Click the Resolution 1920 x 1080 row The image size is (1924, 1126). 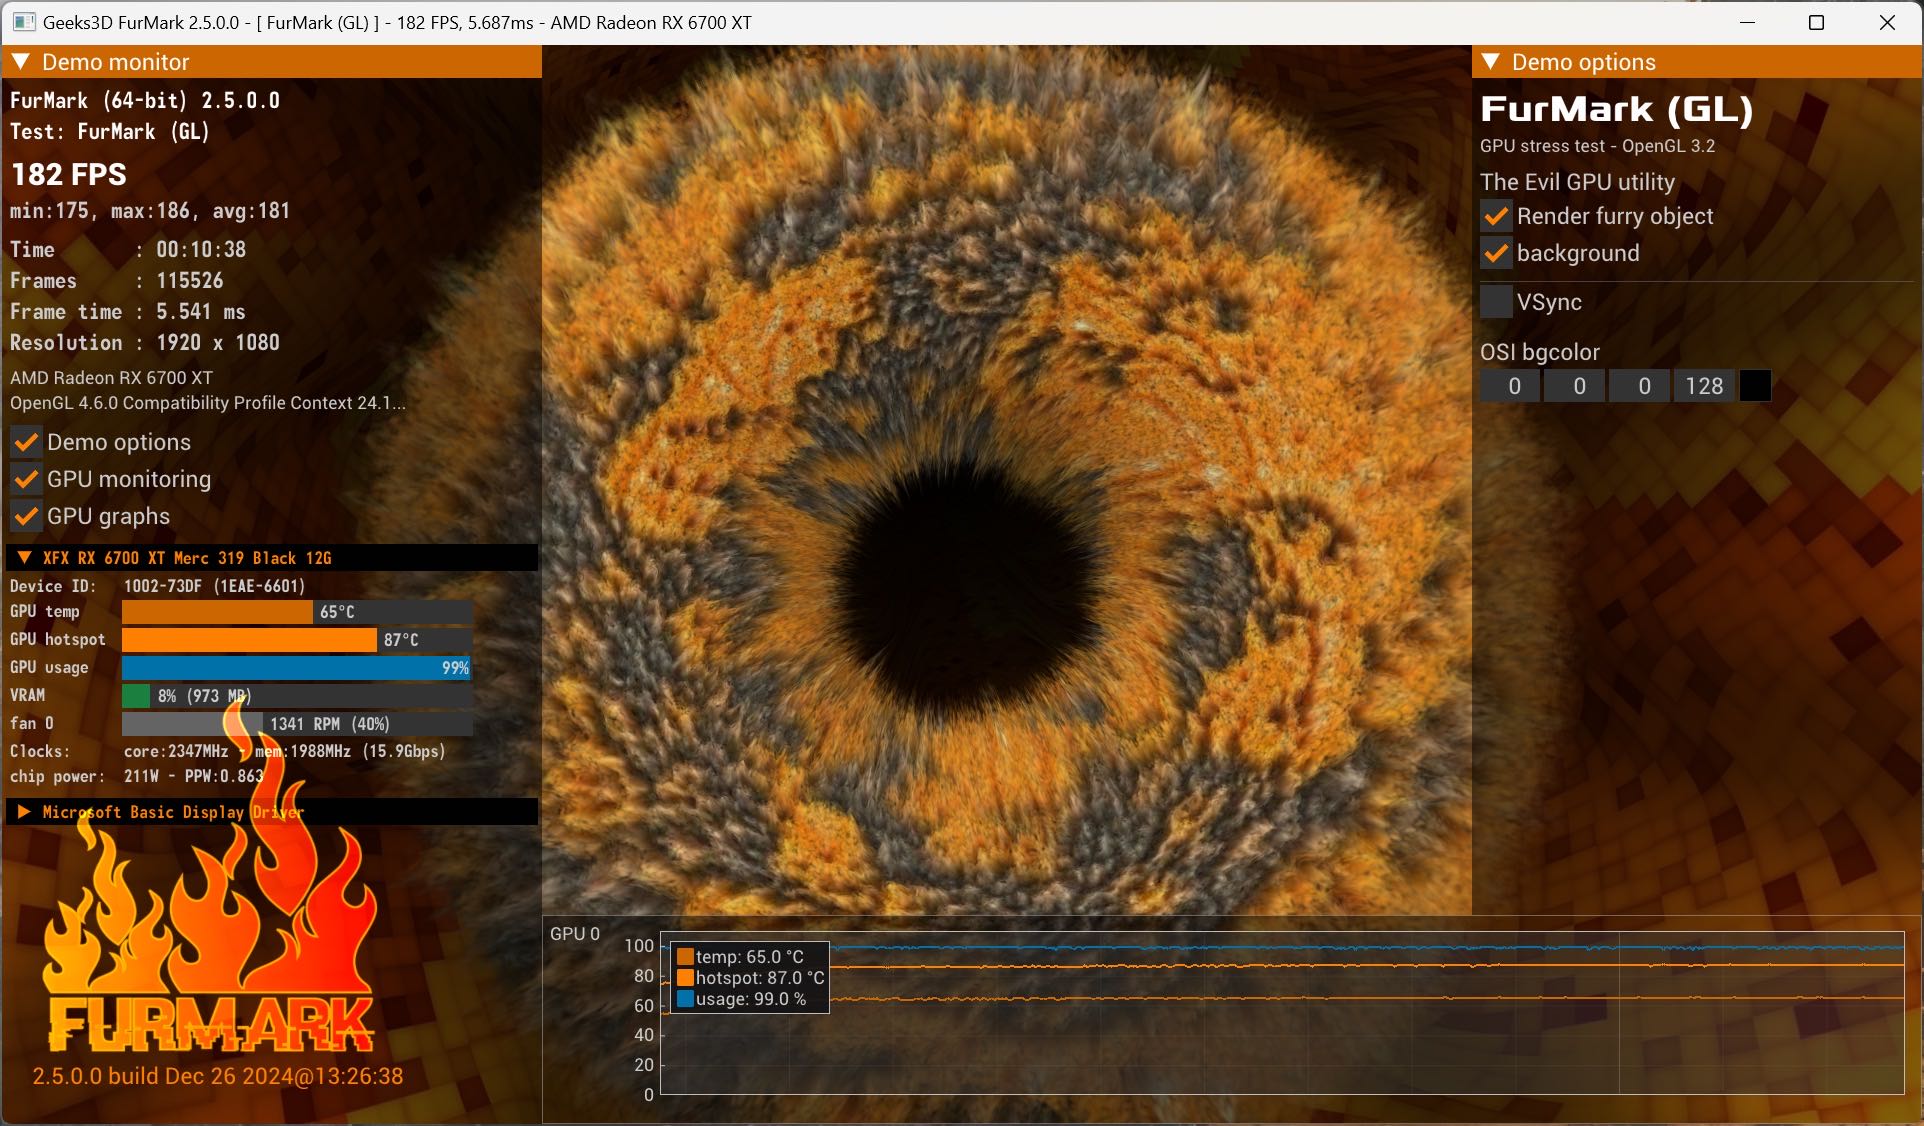(145, 343)
